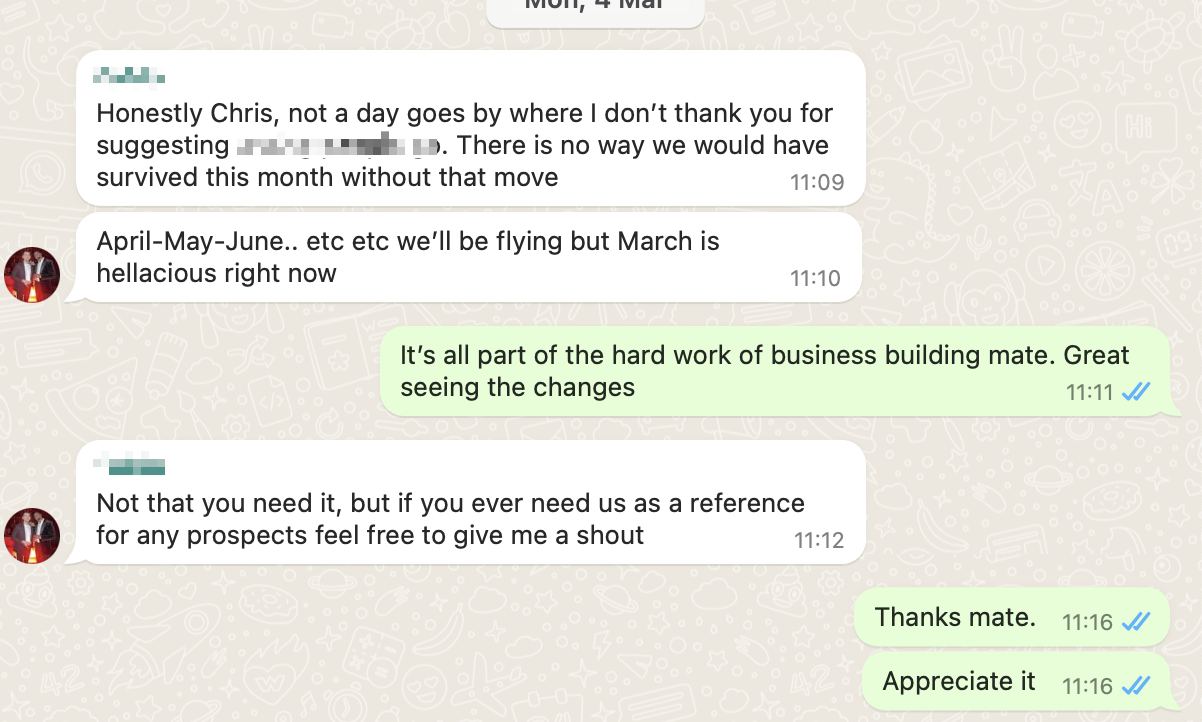
Task: Click the profile avatar beside the April-May-June message
Action: 33,274
